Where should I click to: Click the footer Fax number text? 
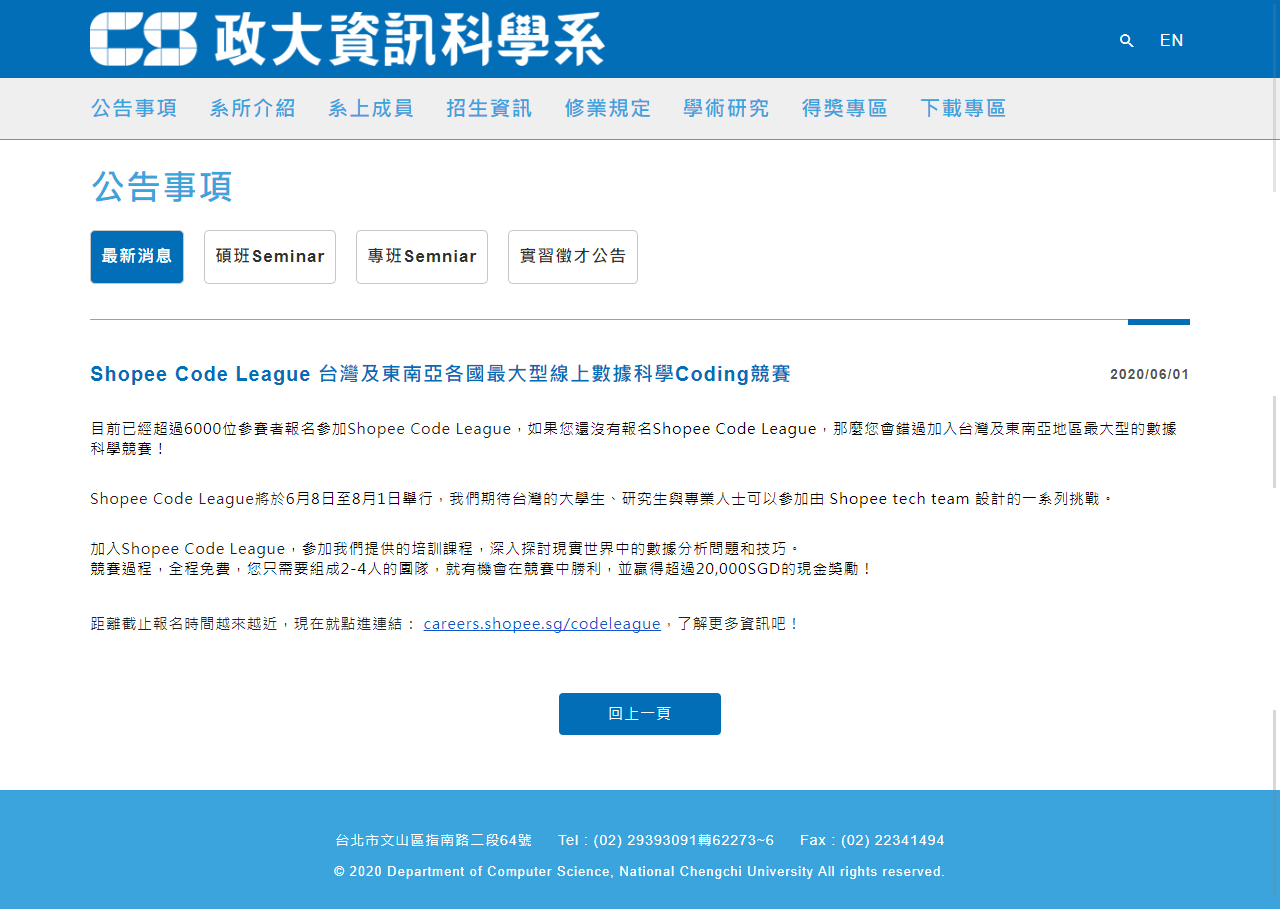pyautogui.click(x=872, y=840)
